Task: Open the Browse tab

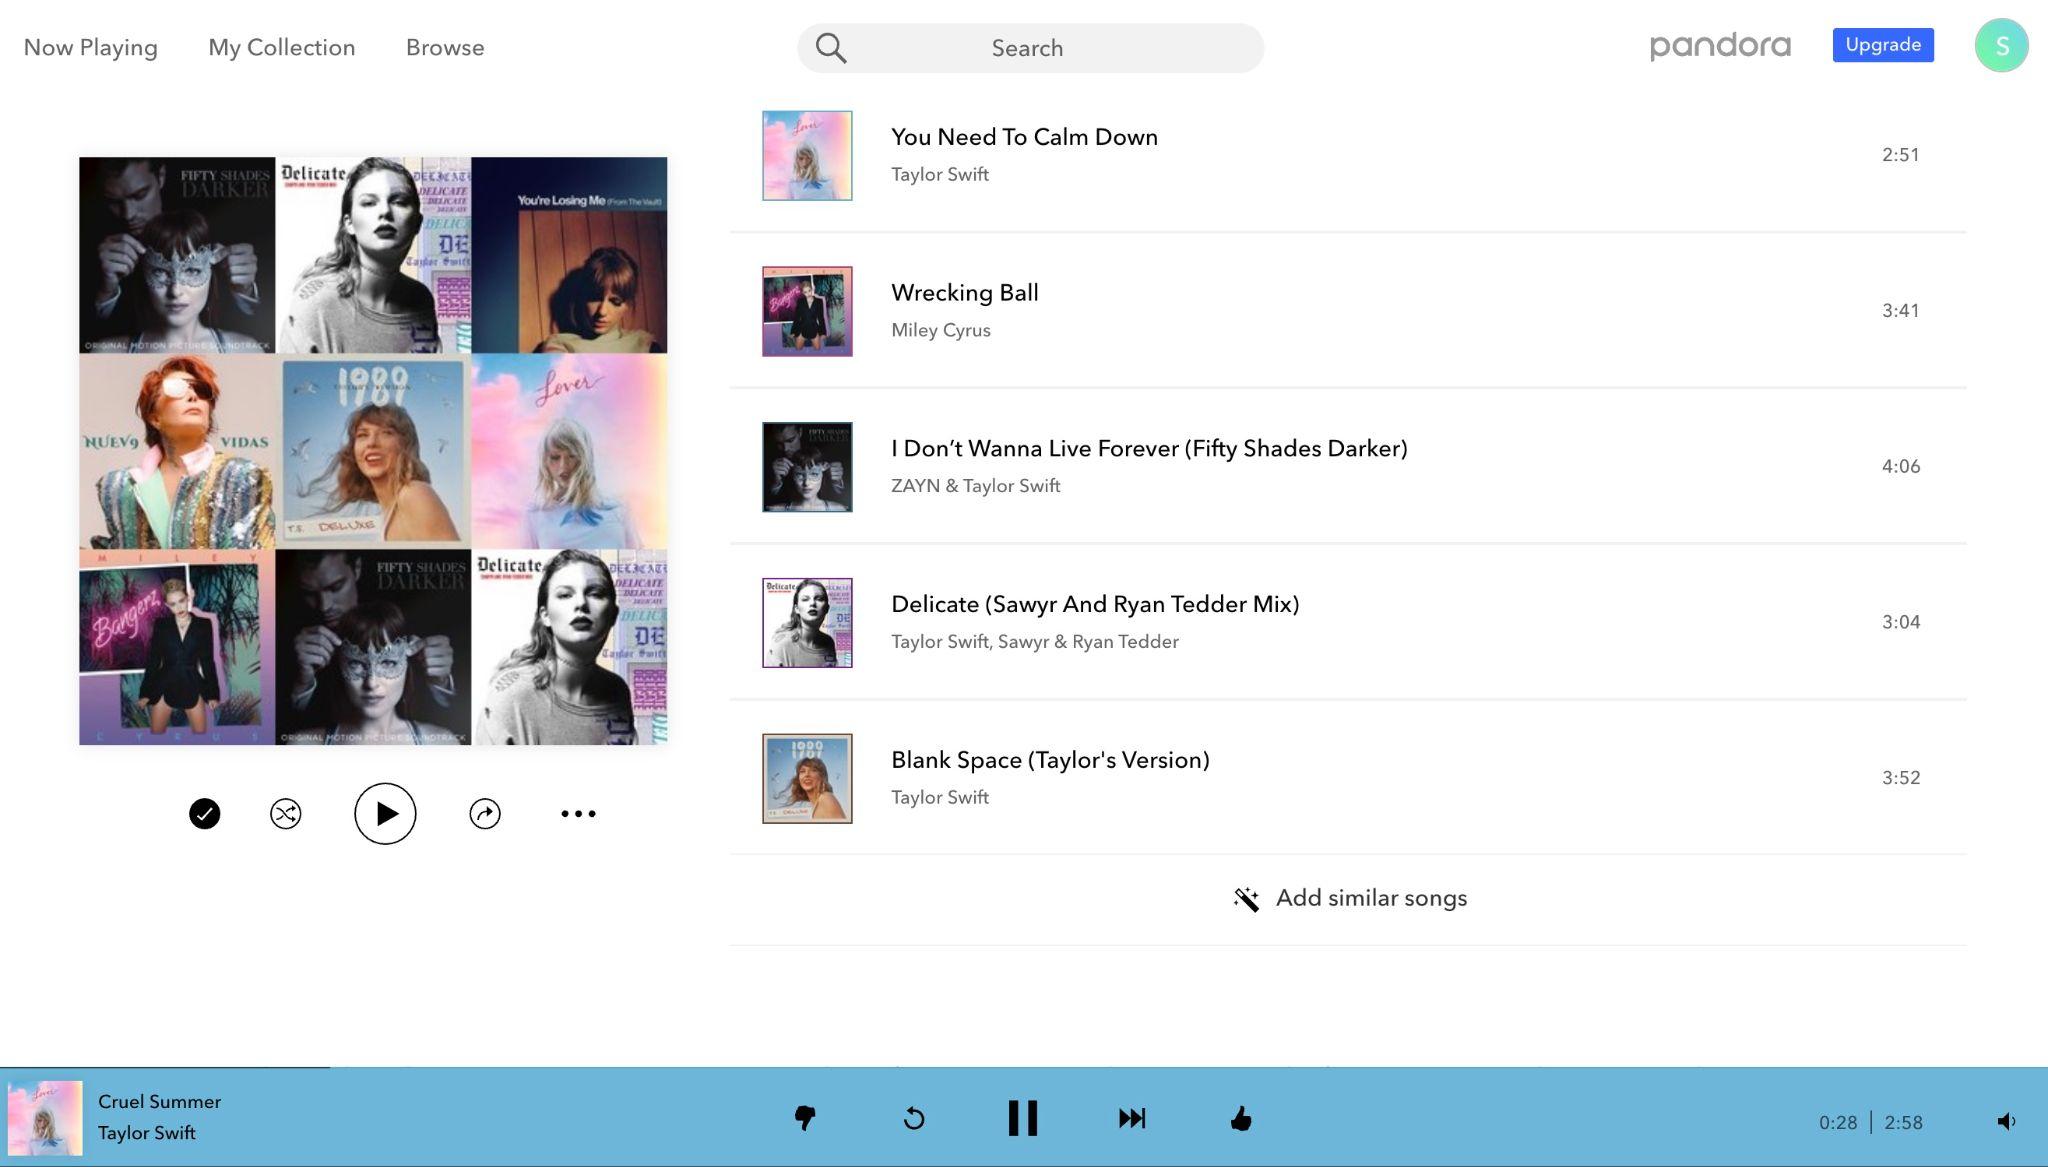Action: pos(445,47)
